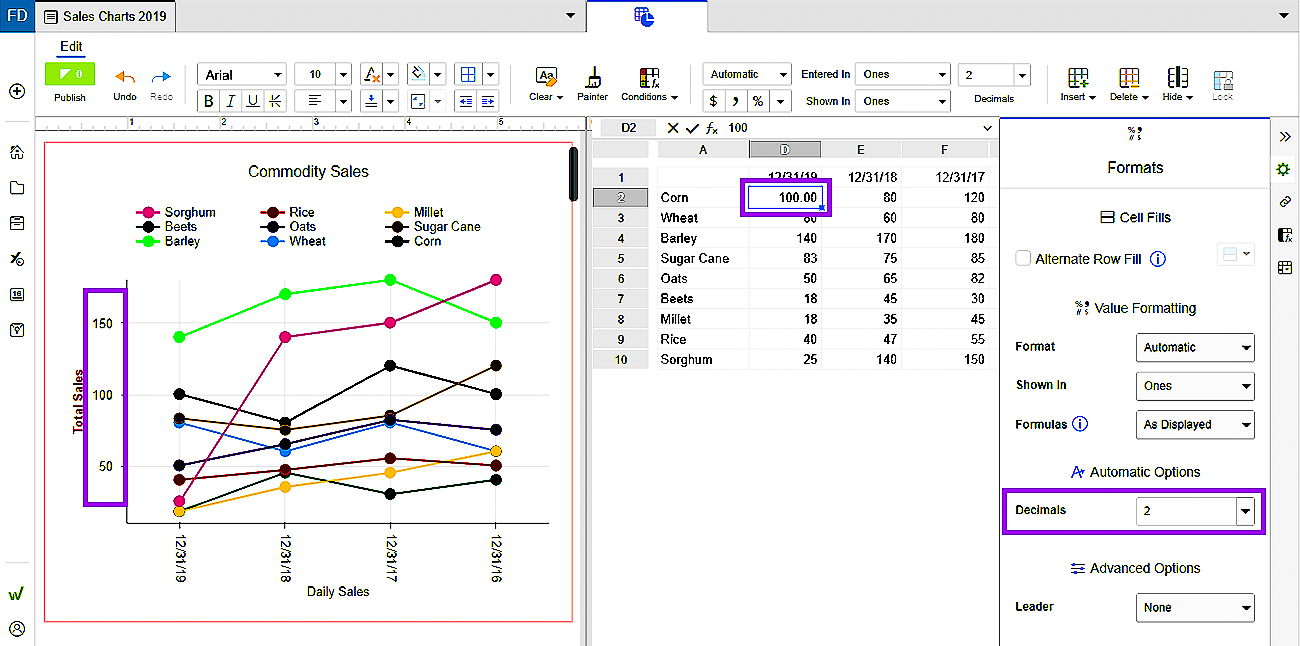This screenshot has height=646, width=1300.
Task: Click the green Publish button
Action: coord(69,75)
